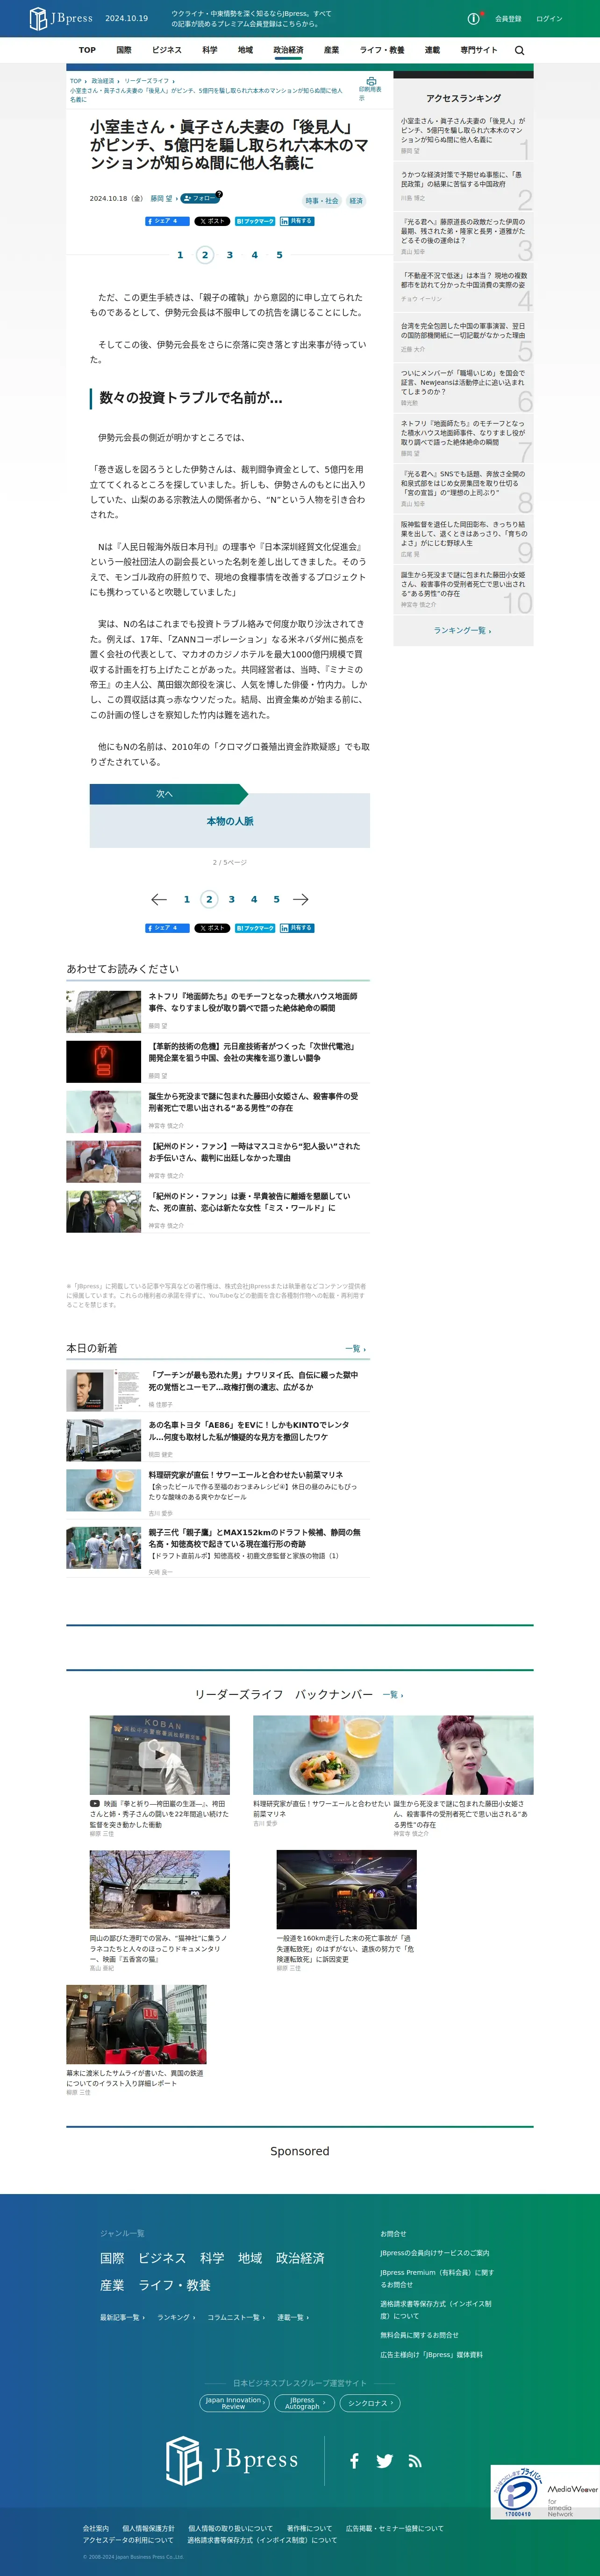Open the ビジネス menu item
This screenshot has width=600, height=2576.
tap(167, 50)
